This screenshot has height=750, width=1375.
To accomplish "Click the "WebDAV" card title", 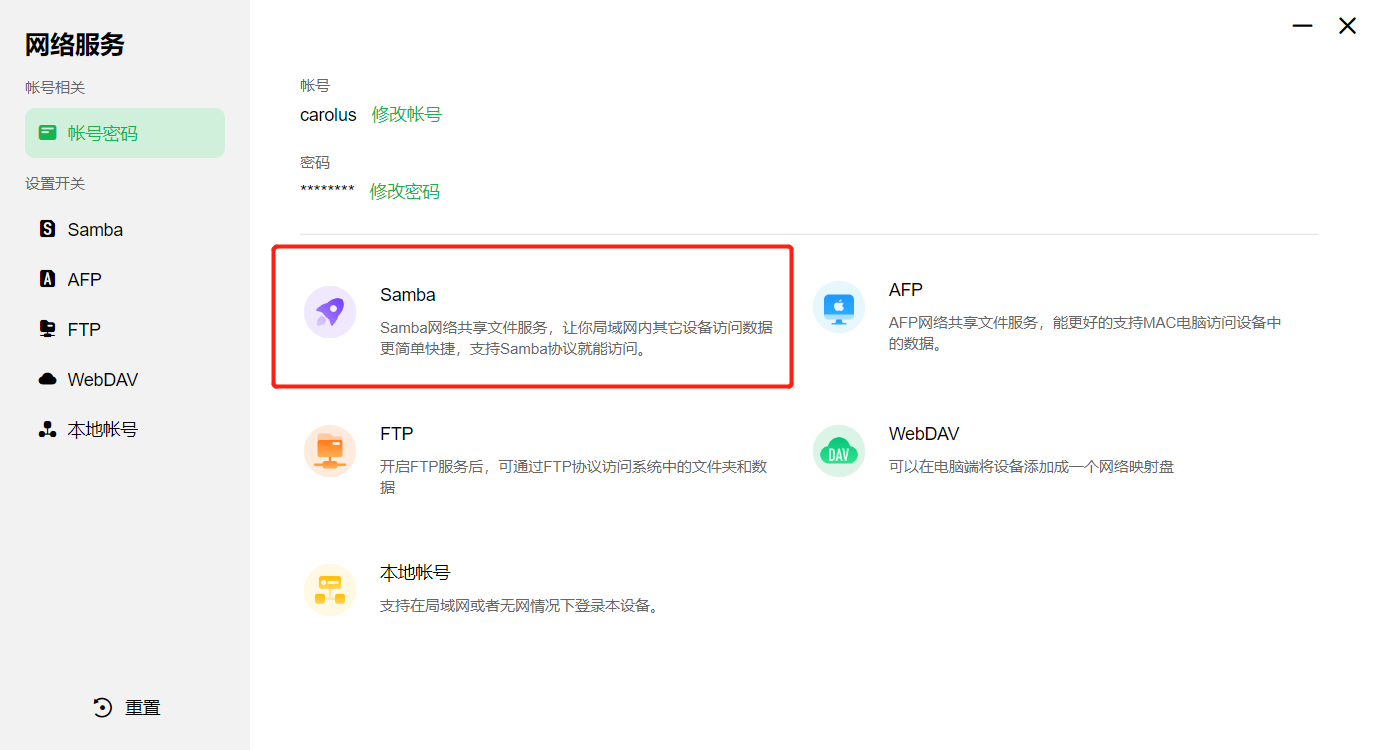I will (x=924, y=434).
